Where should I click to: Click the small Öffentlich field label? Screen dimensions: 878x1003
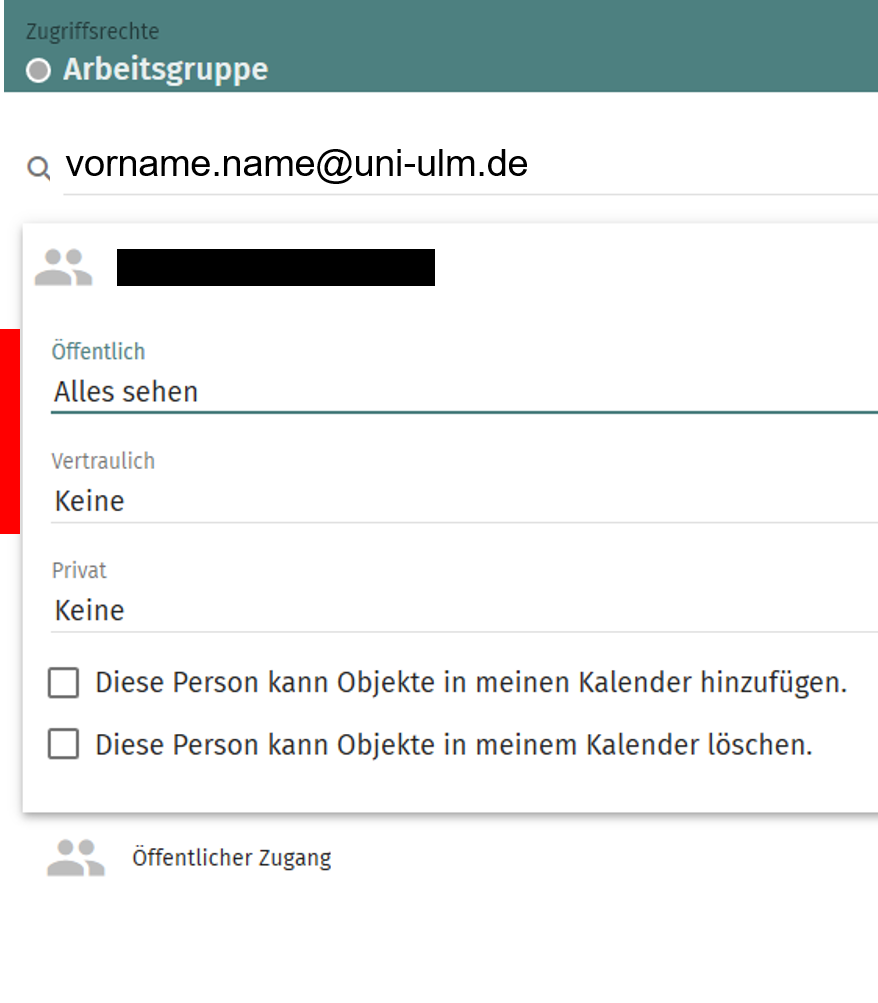pyautogui.click(x=98, y=352)
